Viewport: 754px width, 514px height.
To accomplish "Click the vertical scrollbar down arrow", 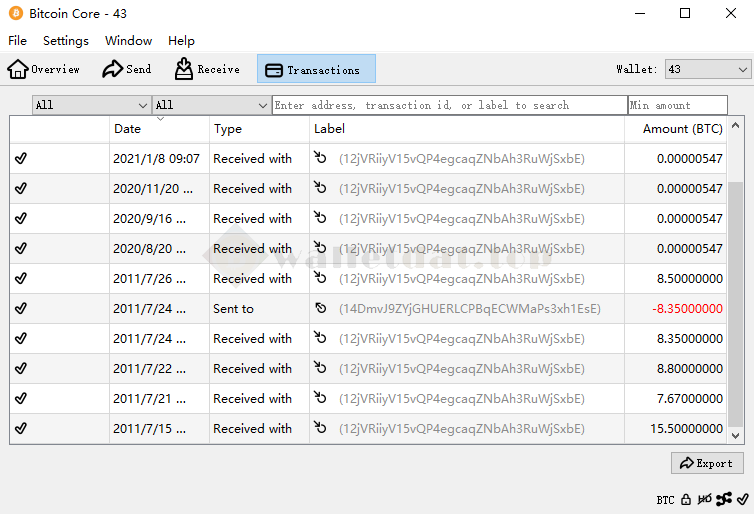I will pos(736,436).
